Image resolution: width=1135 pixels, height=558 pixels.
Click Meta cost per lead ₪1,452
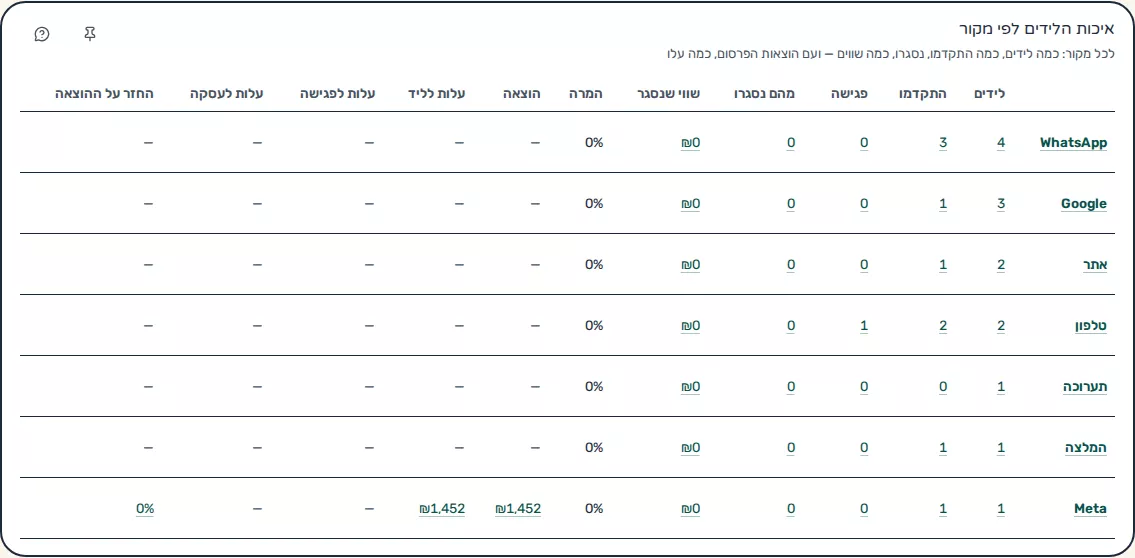pos(442,509)
